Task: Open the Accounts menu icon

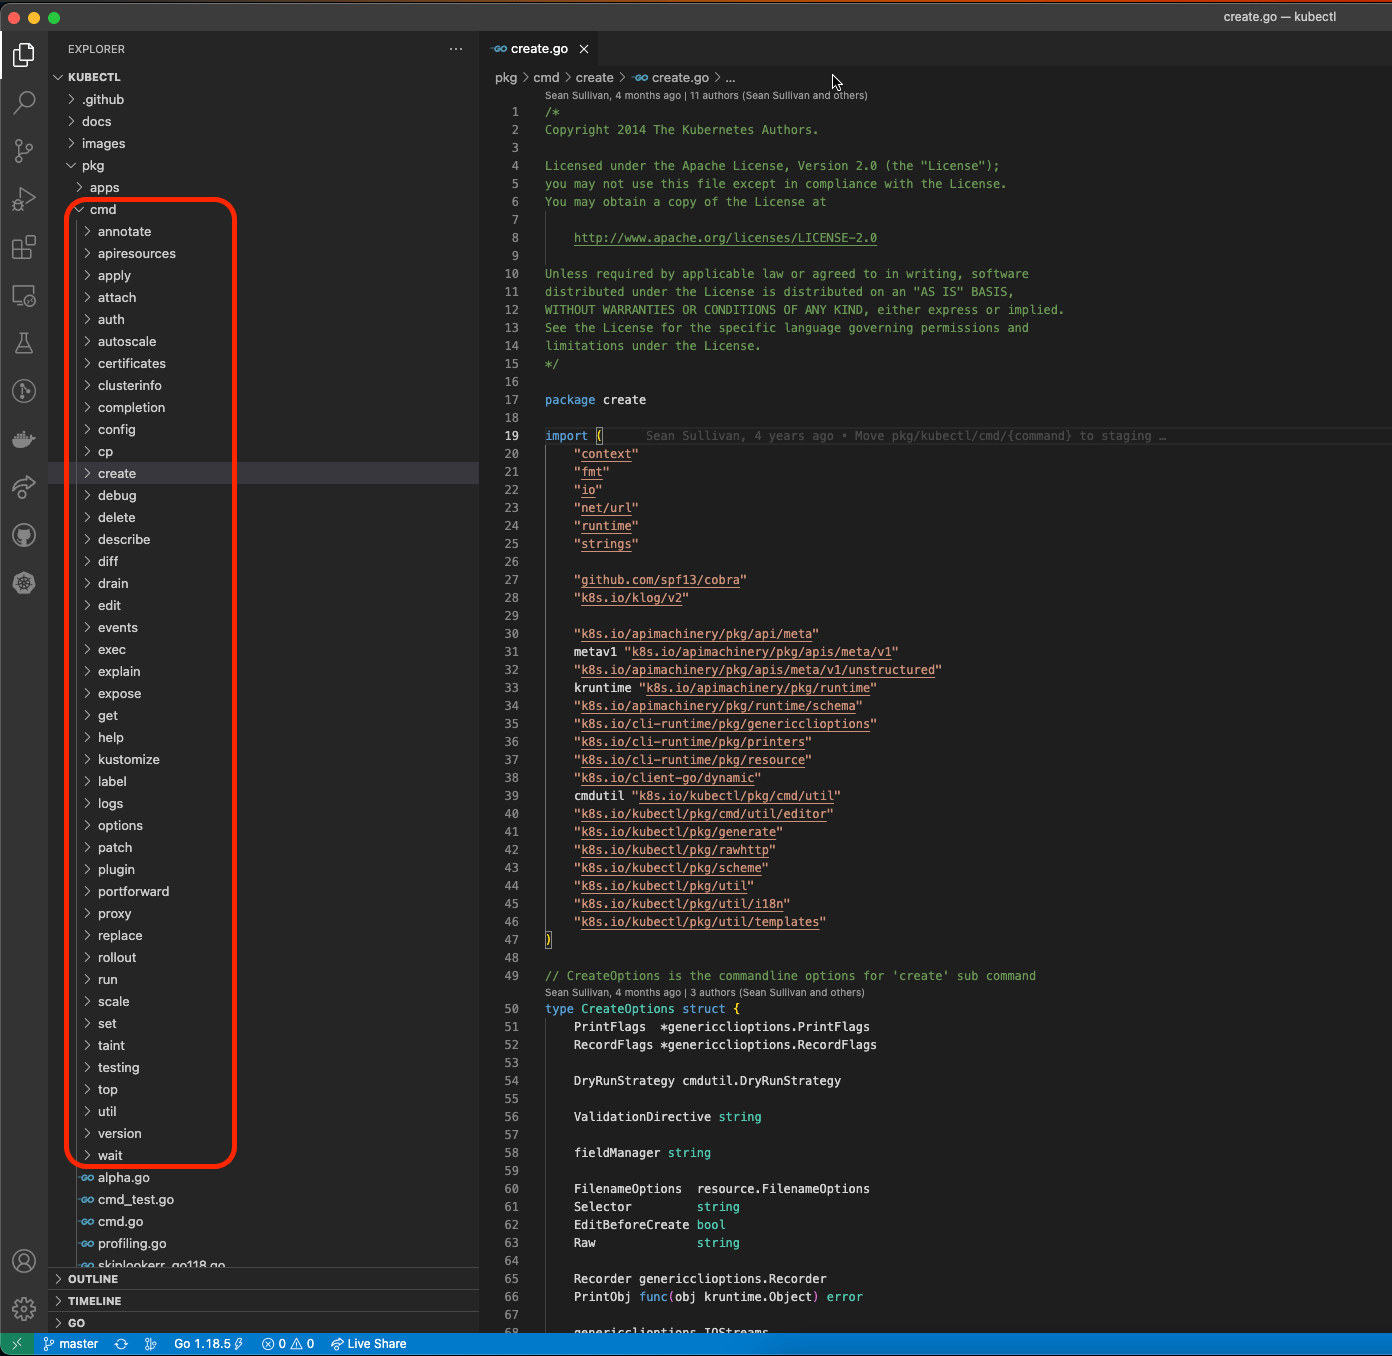Action: click(x=24, y=1261)
